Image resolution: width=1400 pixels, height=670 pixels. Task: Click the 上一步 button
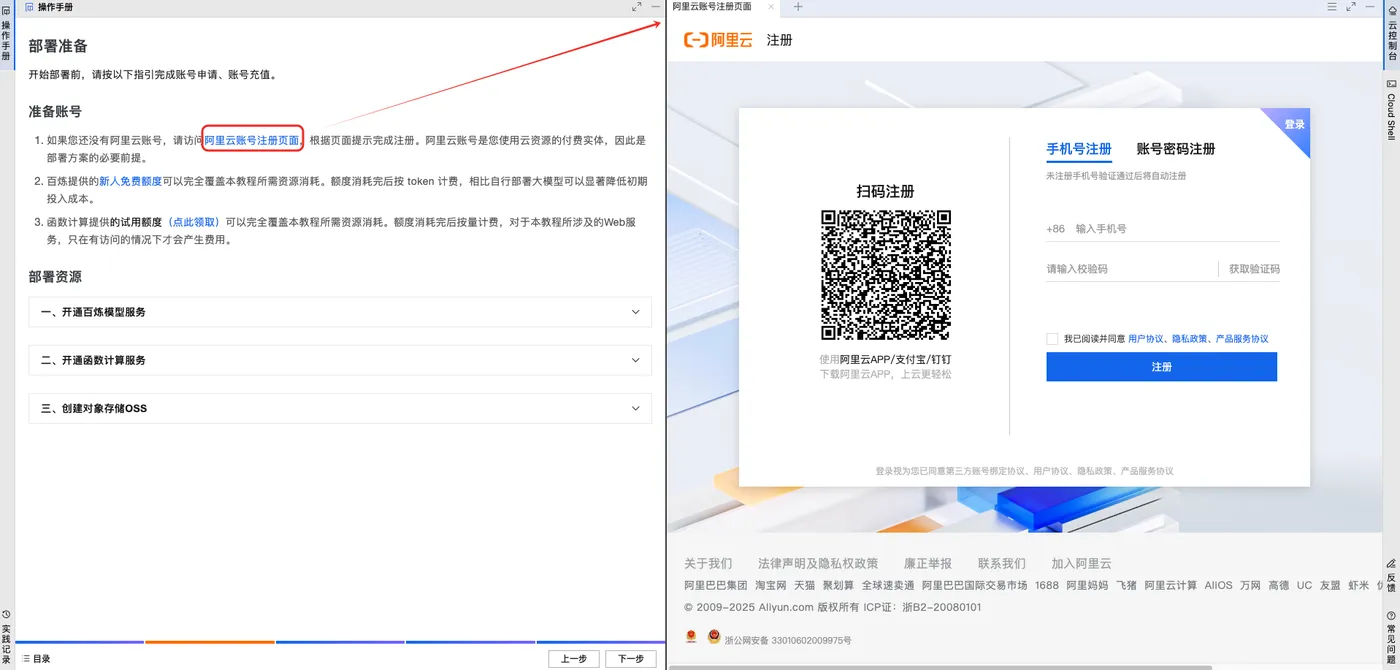pos(574,659)
